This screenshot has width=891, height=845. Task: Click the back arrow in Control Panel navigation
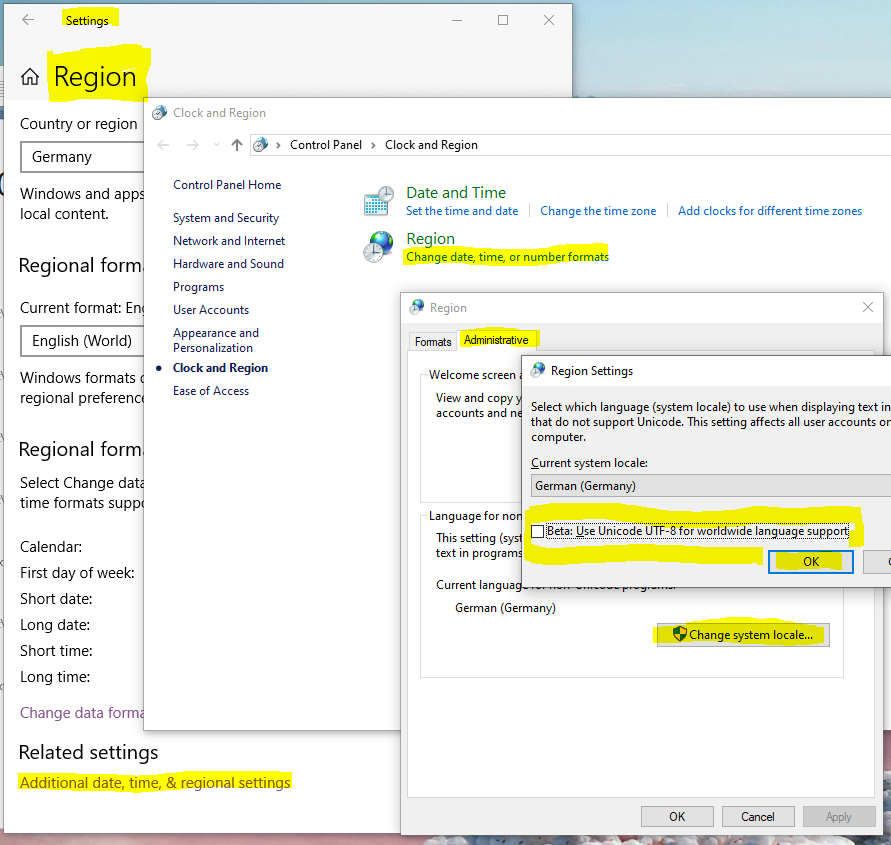(163, 145)
